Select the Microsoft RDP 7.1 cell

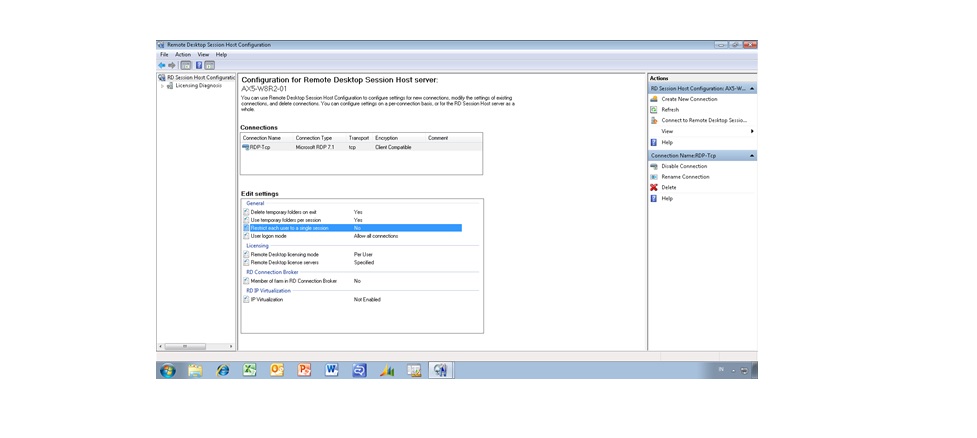(x=313, y=147)
